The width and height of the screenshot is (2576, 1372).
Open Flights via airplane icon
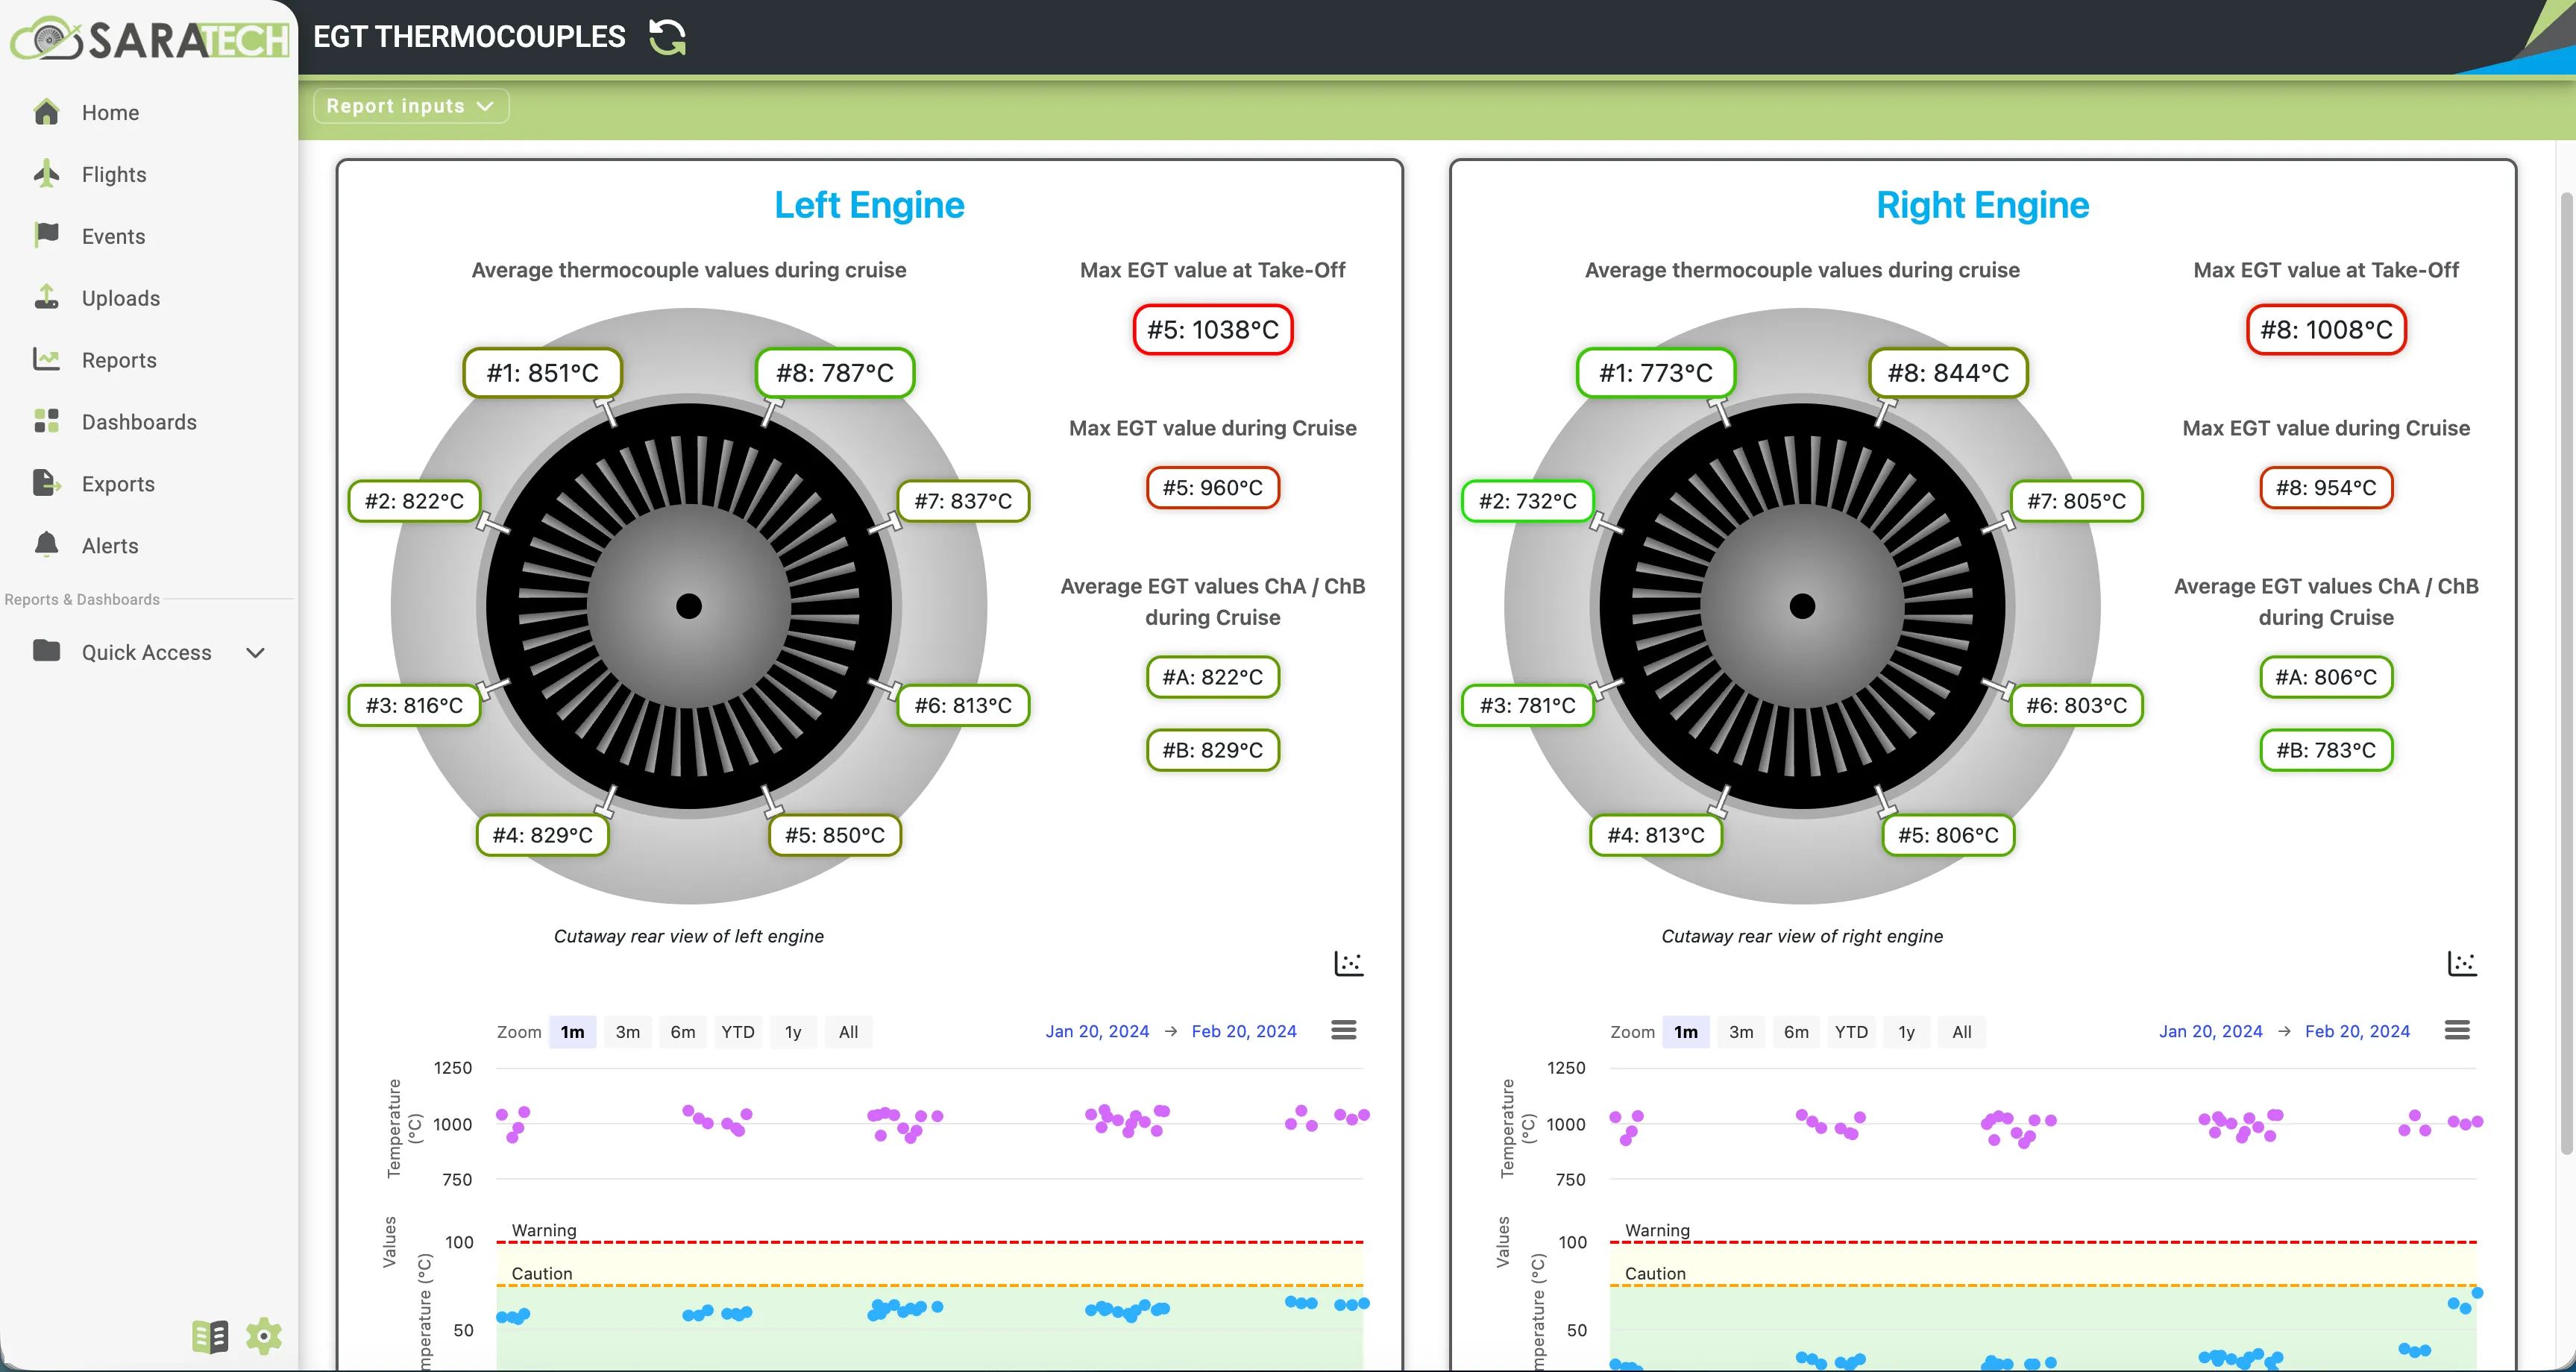click(46, 174)
